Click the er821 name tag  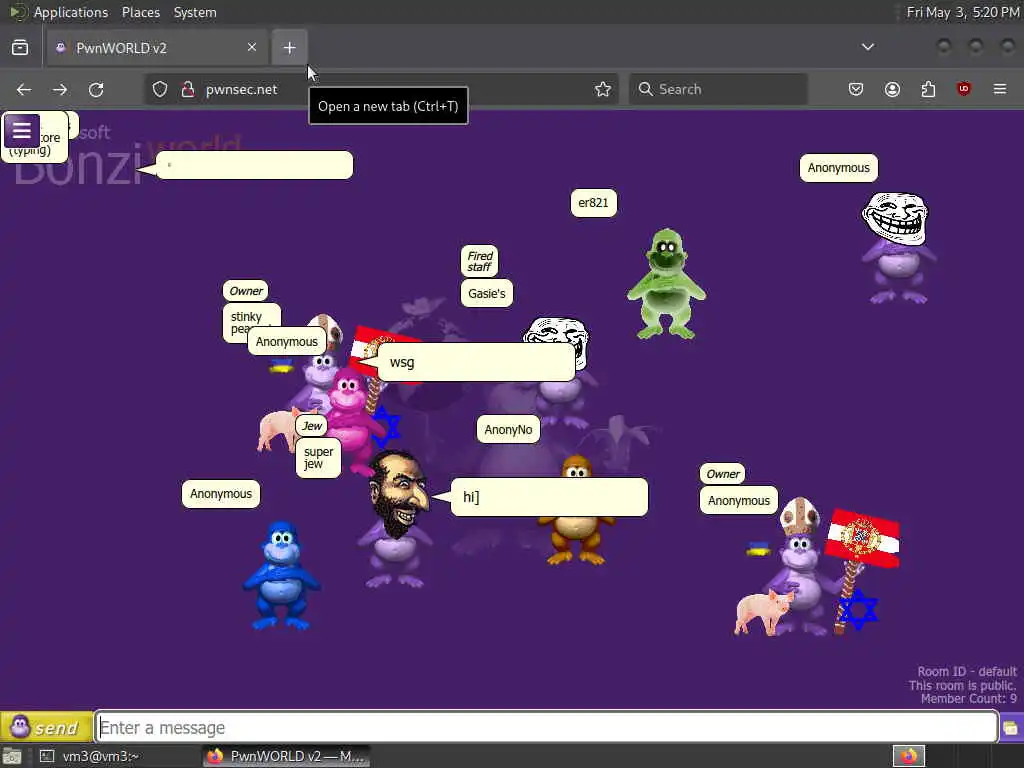[593, 203]
